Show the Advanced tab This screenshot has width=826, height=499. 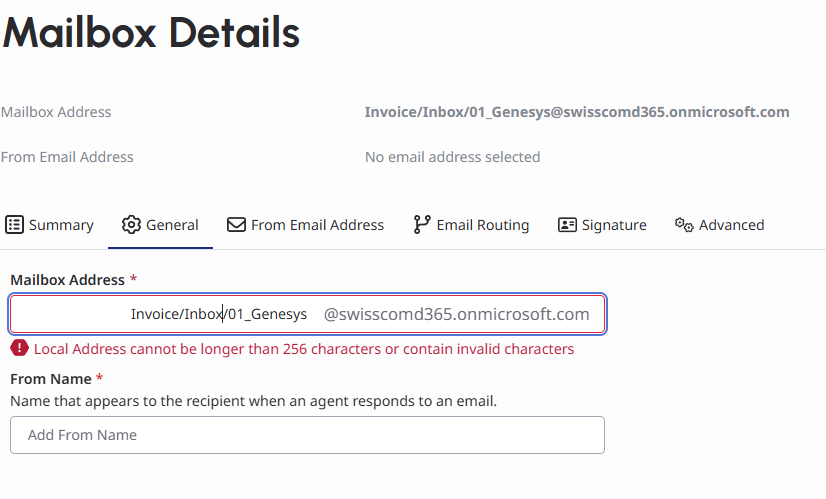[731, 225]
